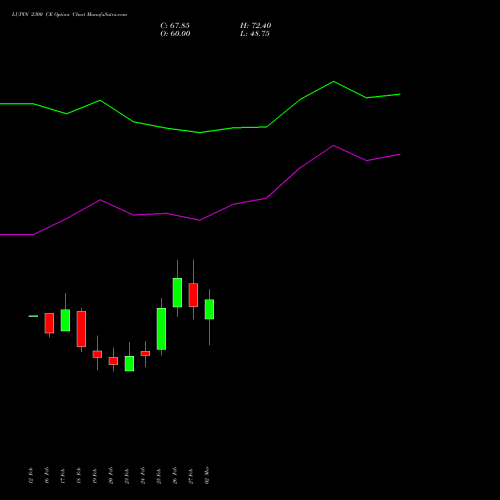Click the close value 'C: 67.85'
The height and width of the screenshot is (500, 500).
pyautogui.click(x=175, y=26)
